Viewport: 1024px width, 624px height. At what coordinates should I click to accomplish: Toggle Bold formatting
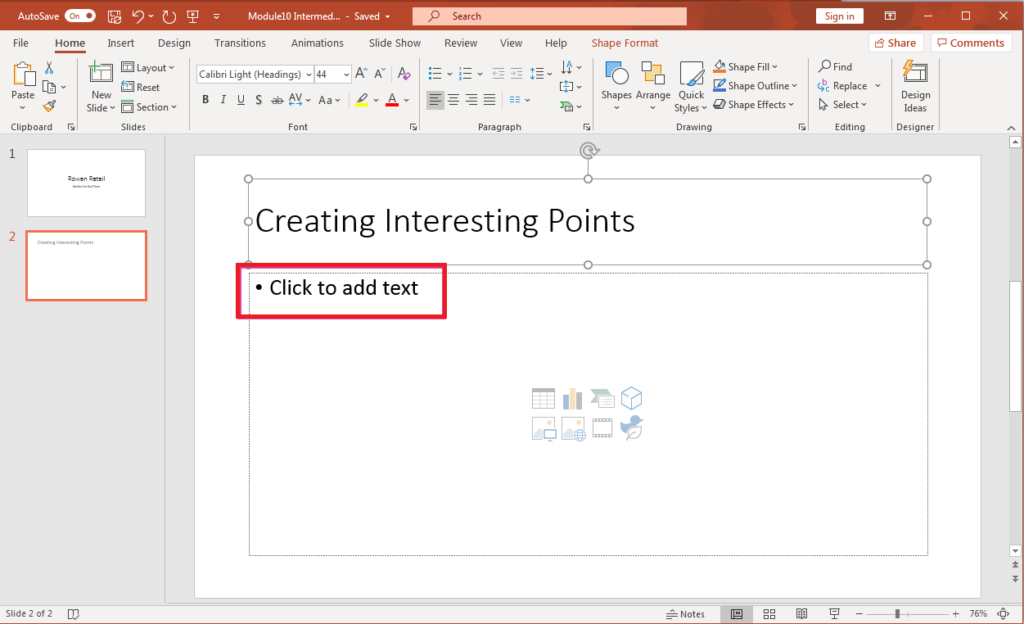coord(205,100)
